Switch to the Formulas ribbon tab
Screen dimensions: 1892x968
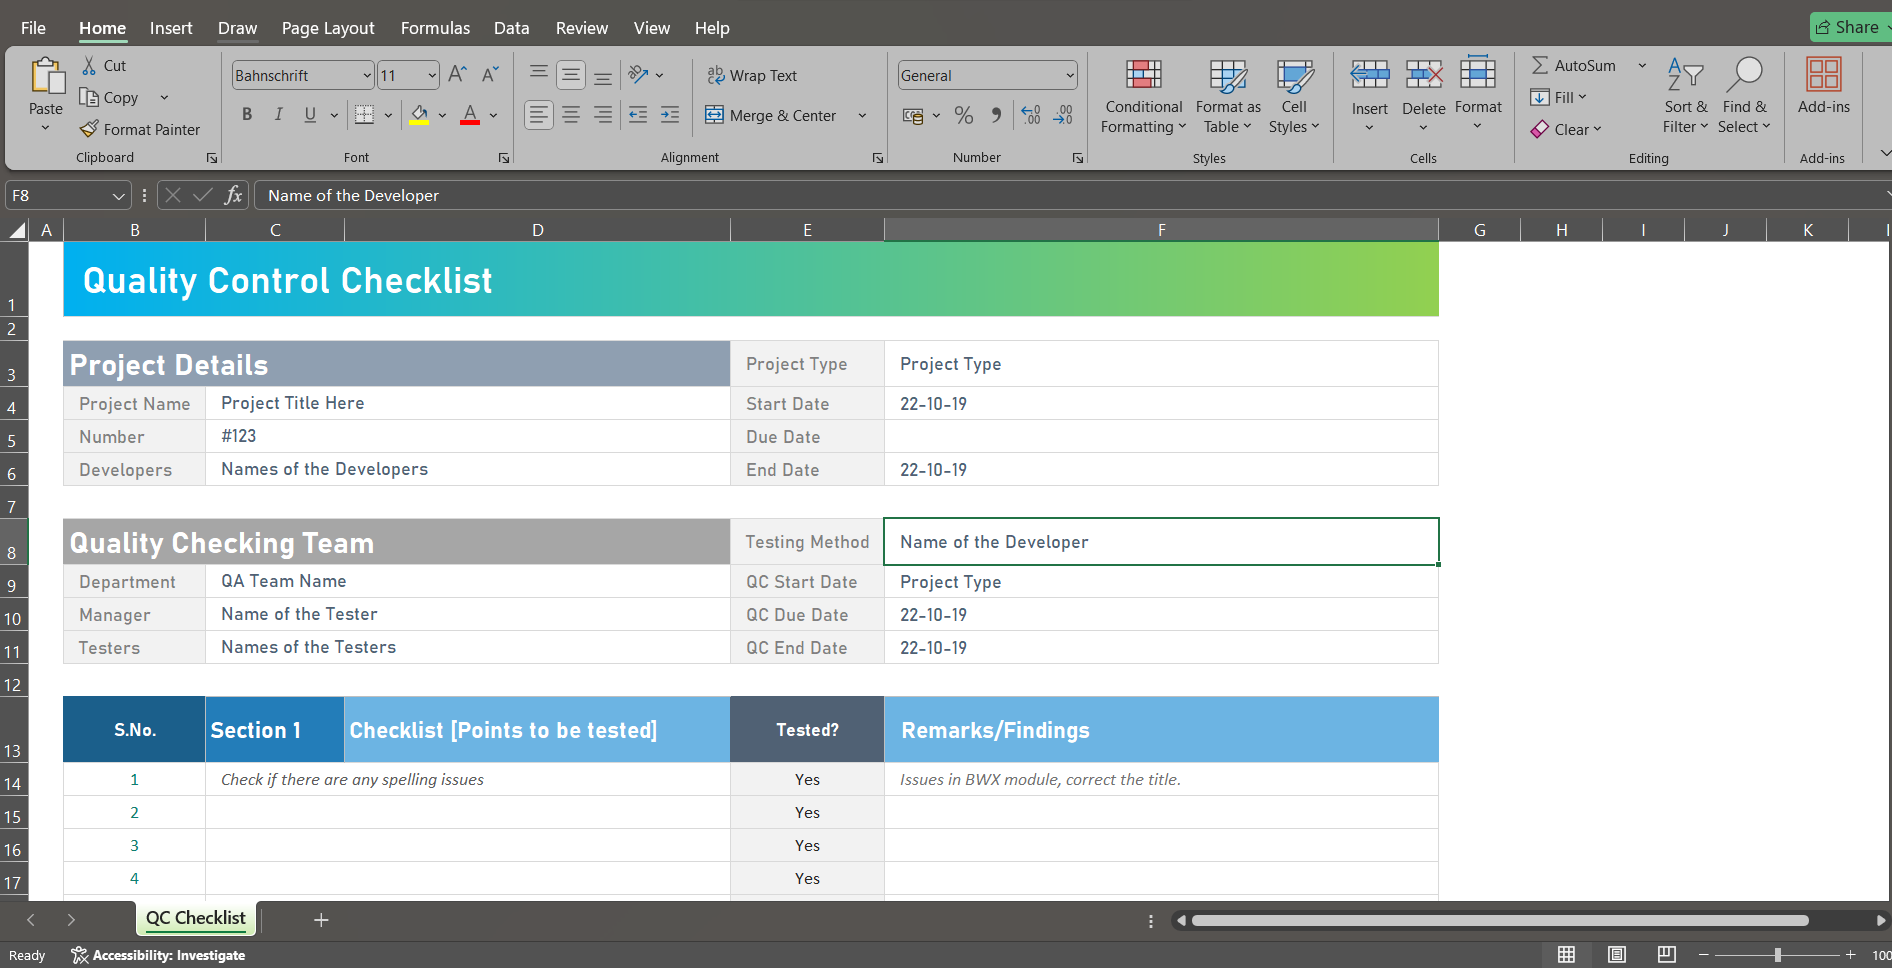click(x=435, y=27)
